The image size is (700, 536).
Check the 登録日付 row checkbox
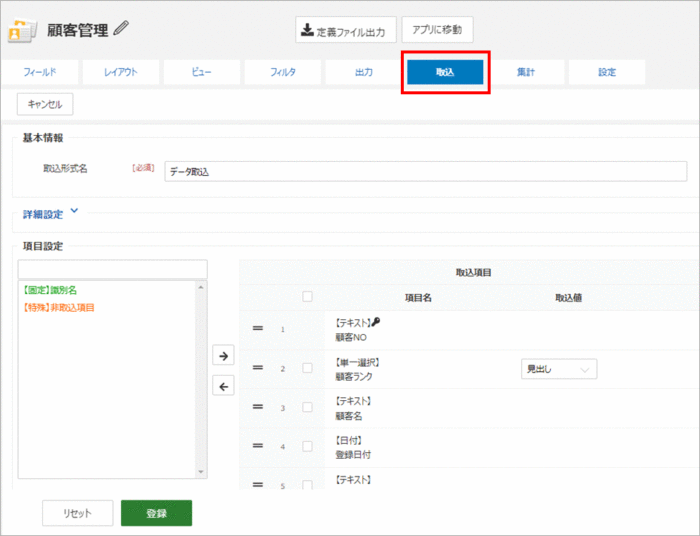coord(307,446)
